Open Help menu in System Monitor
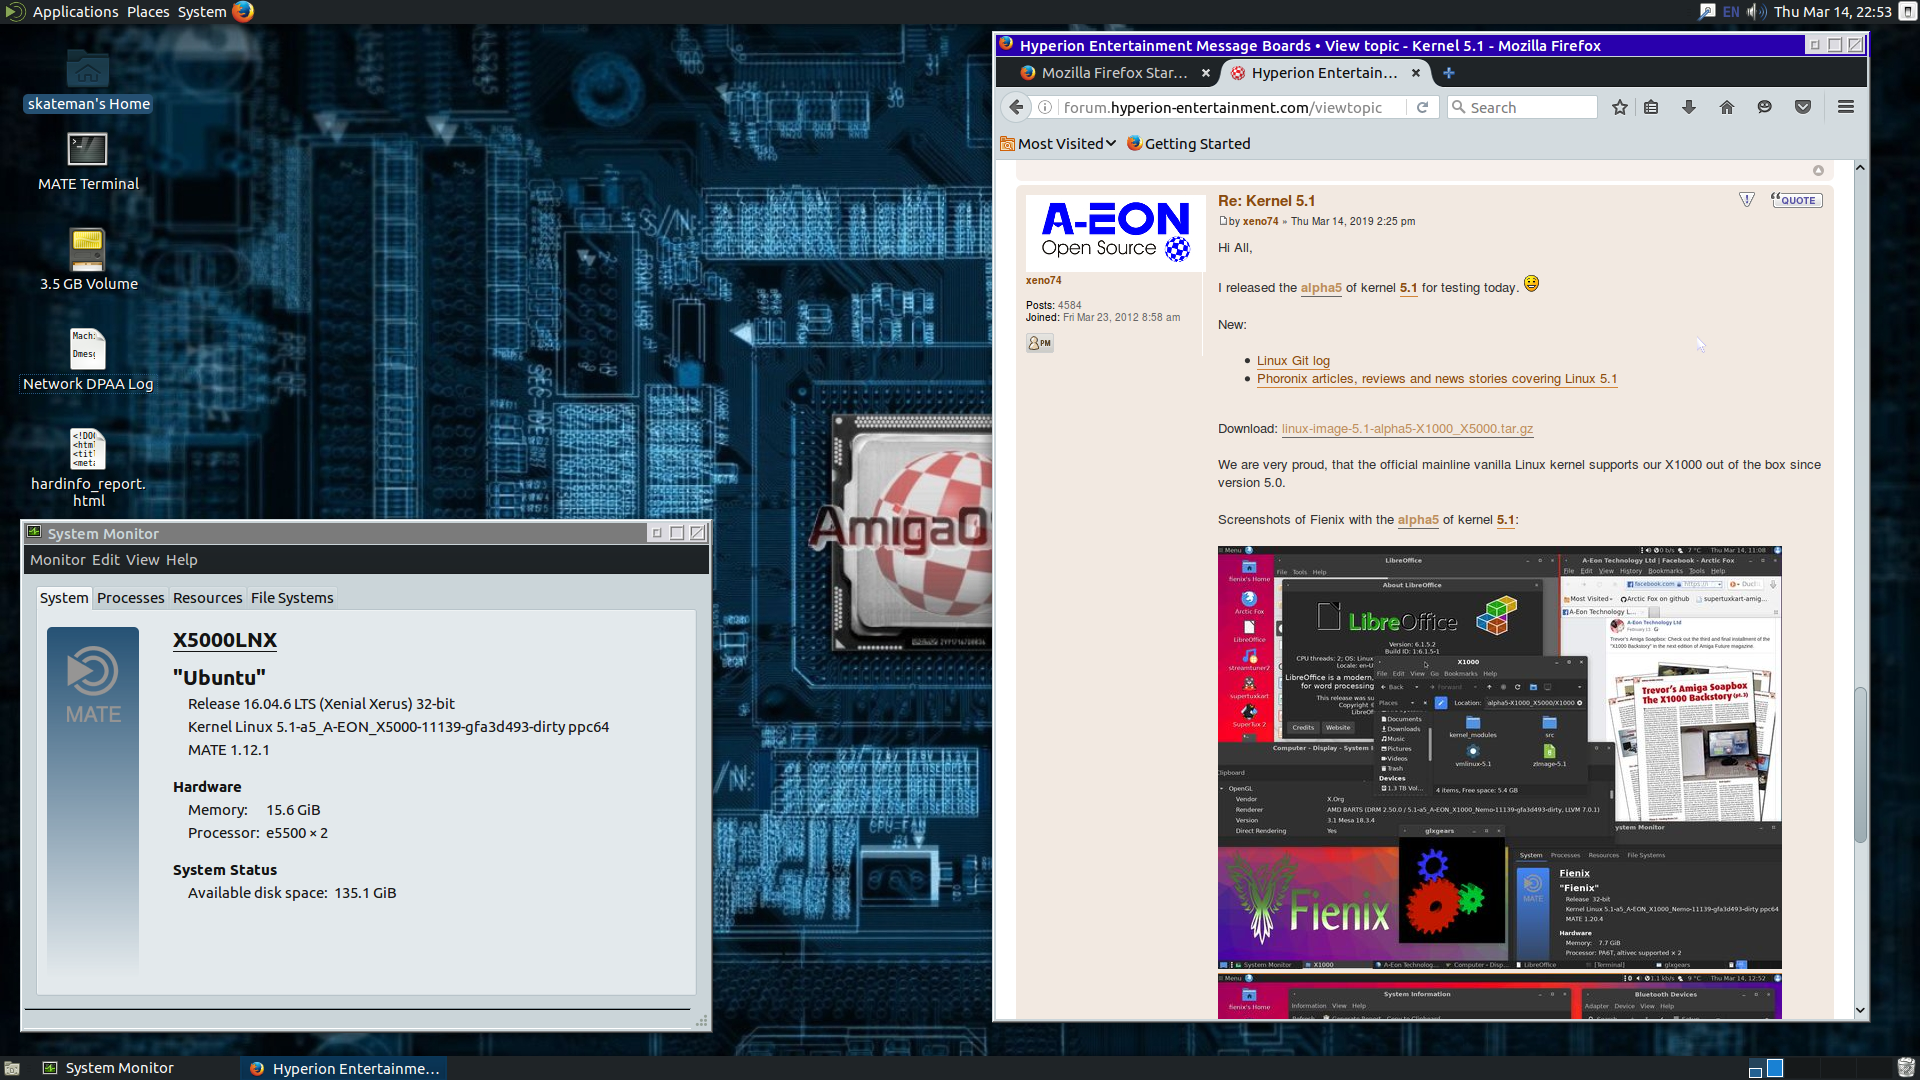Image resolution: width=1920 pixels, height=1080 pixels. pos(182,560)
